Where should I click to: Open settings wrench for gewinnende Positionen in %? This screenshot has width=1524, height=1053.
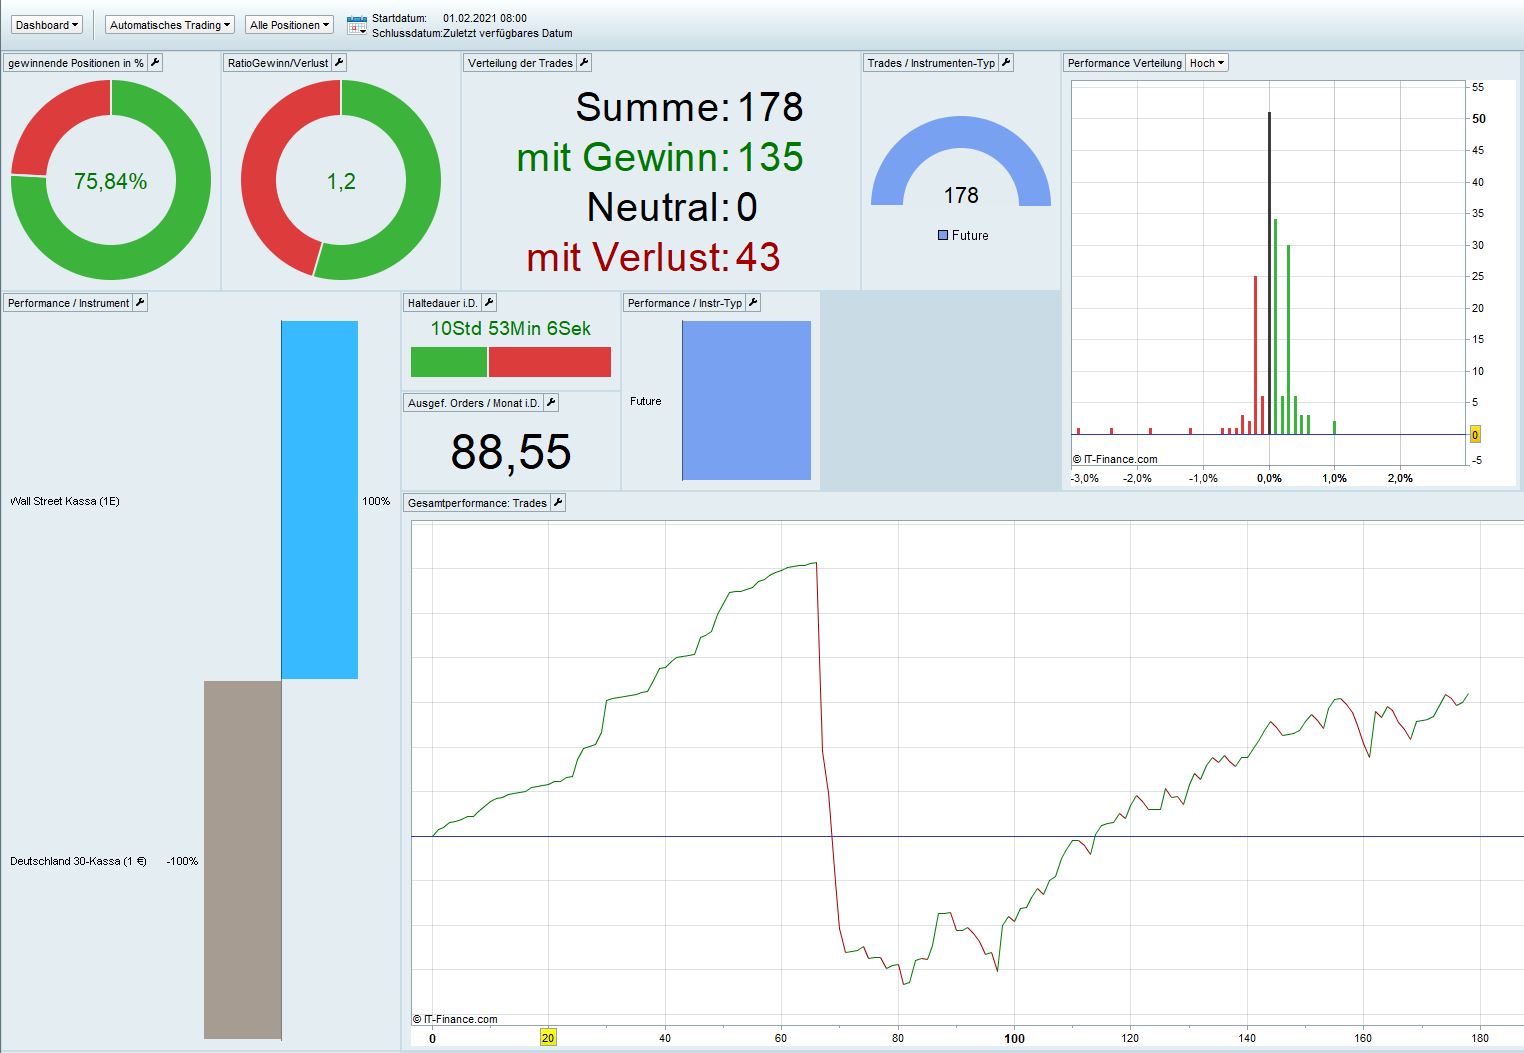[155, 63]
